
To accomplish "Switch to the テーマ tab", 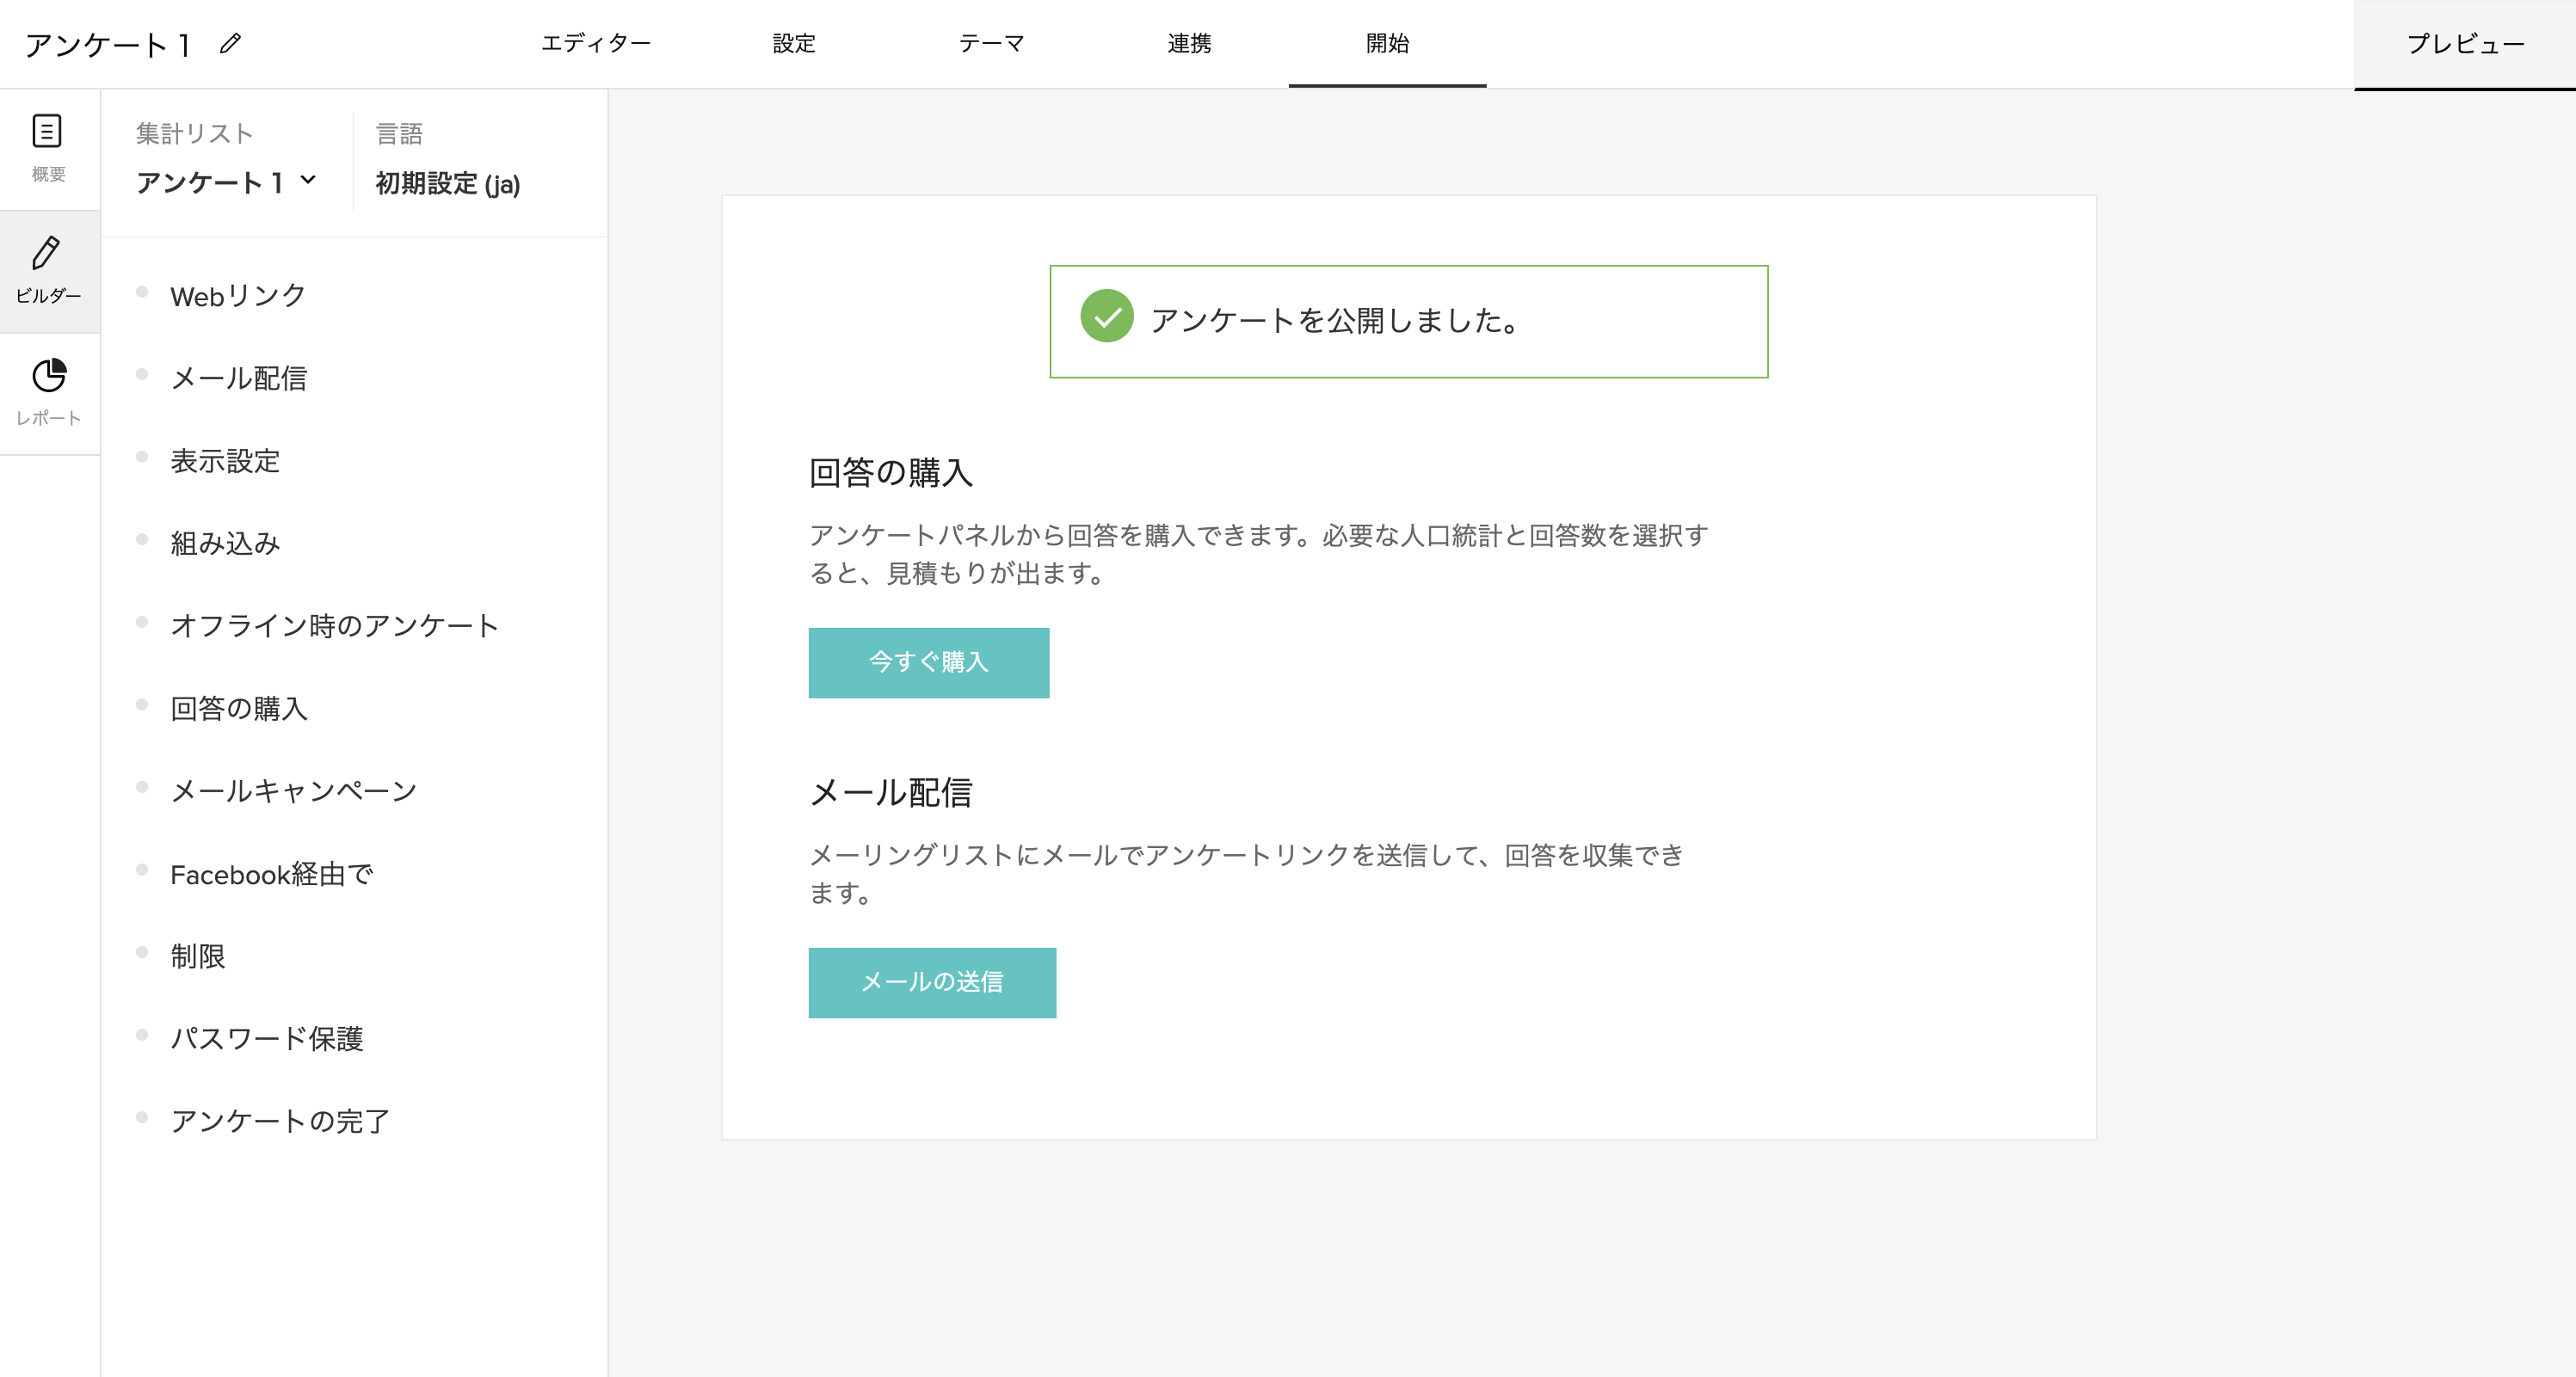I will [x=992, y=44].
